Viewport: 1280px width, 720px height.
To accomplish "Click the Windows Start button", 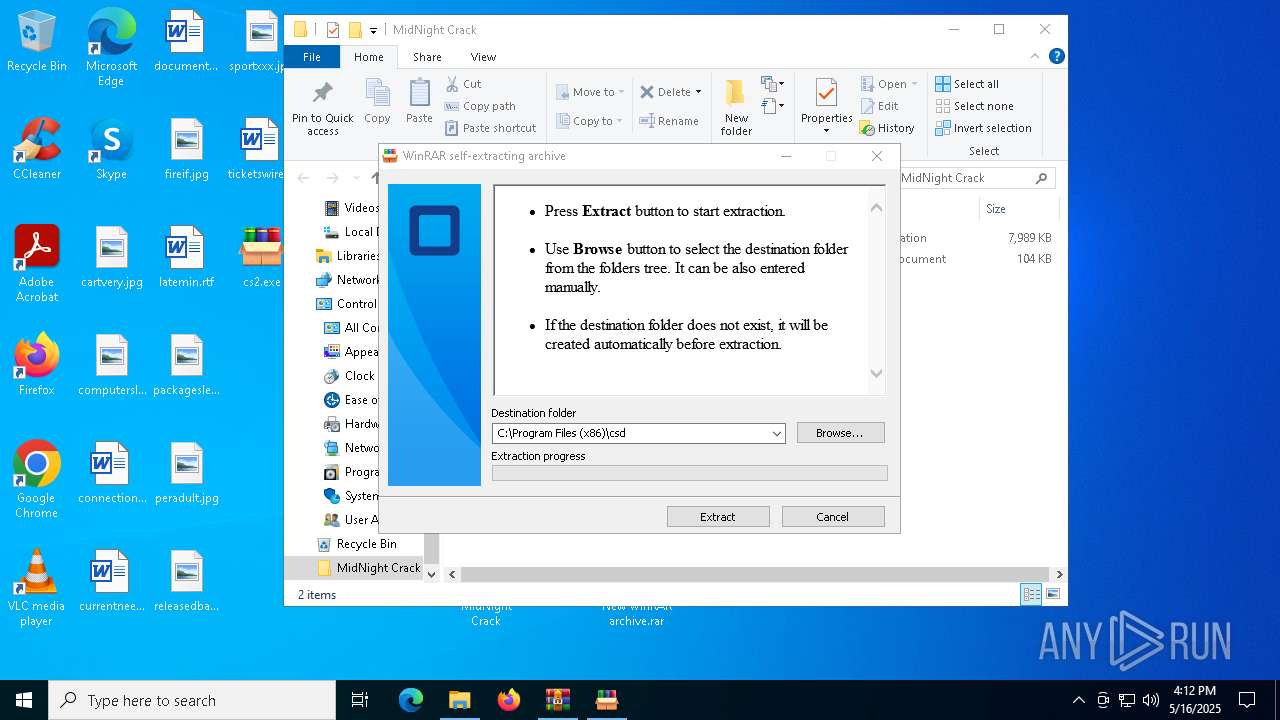I will pos(24,700).
